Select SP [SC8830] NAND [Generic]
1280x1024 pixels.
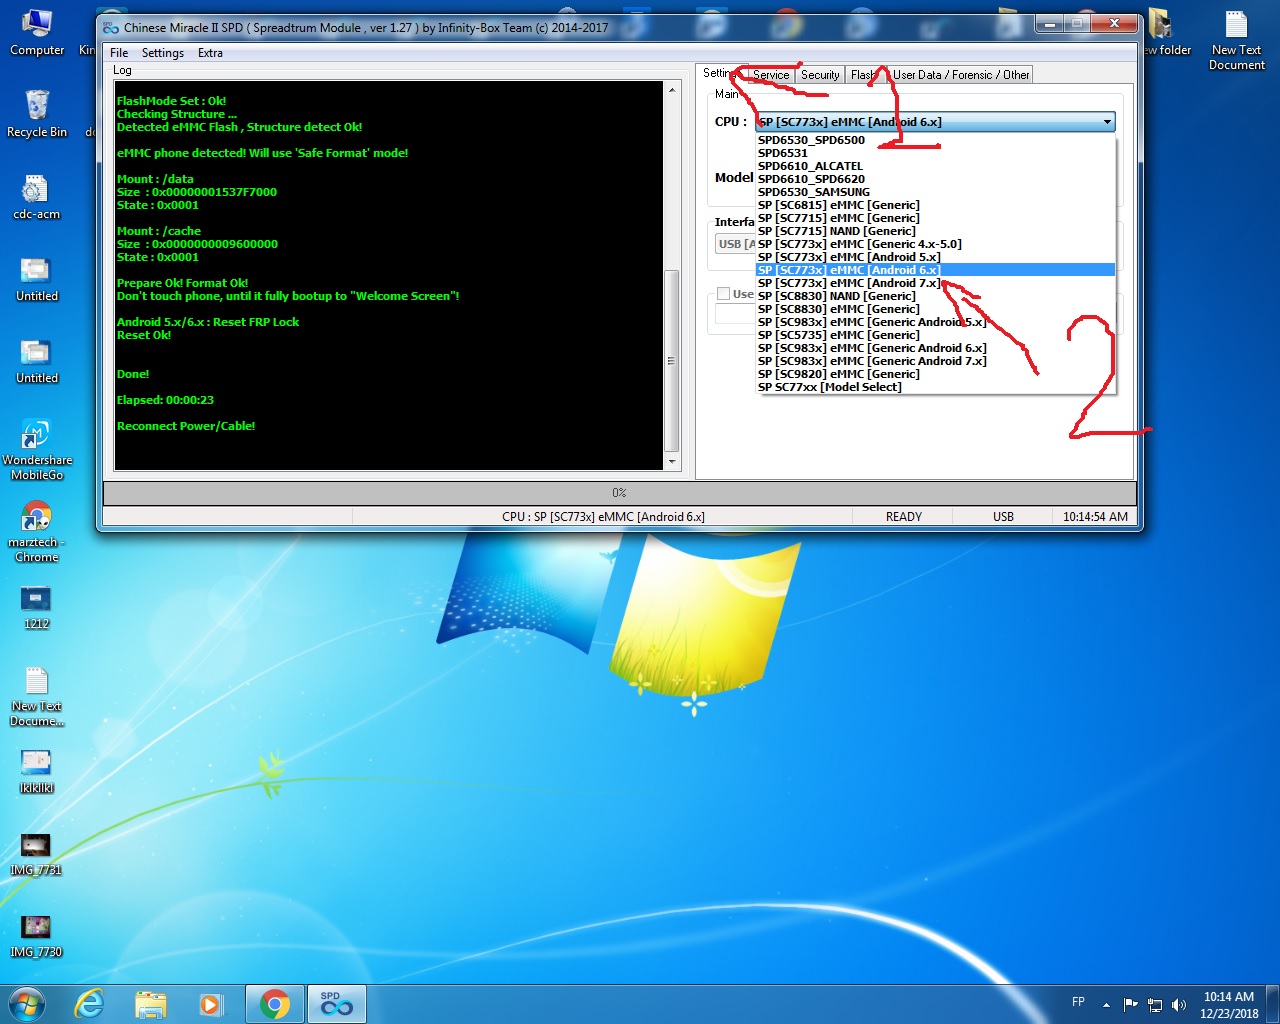tap(935, 296)
